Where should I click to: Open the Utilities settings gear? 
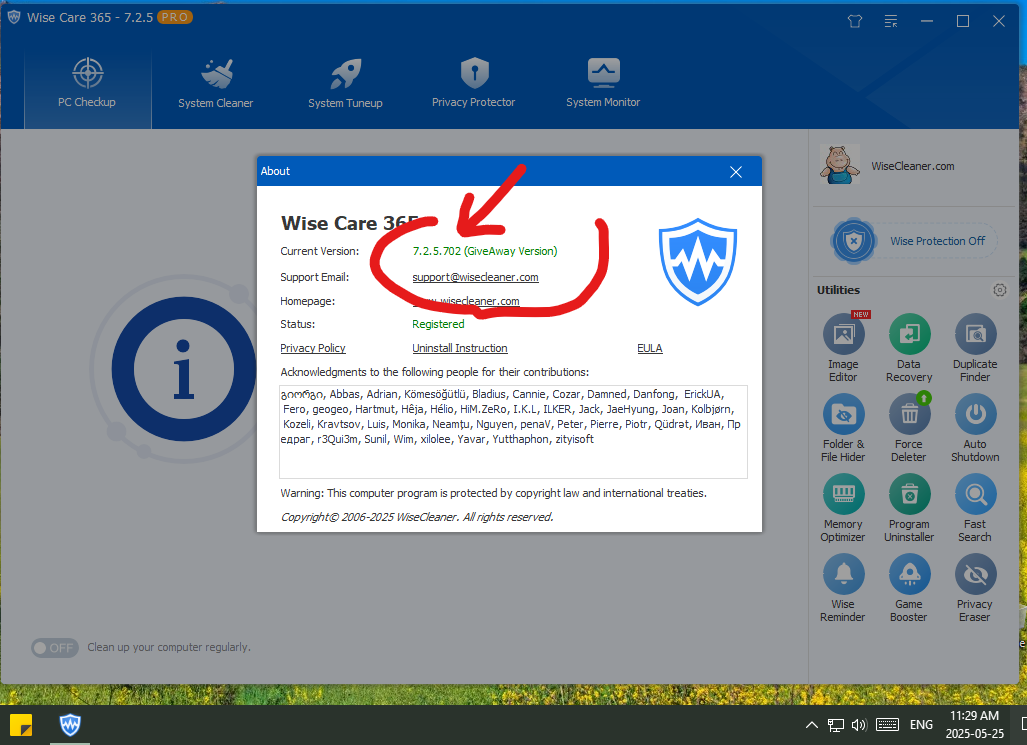pyautogui.click(x=999, y=290)
